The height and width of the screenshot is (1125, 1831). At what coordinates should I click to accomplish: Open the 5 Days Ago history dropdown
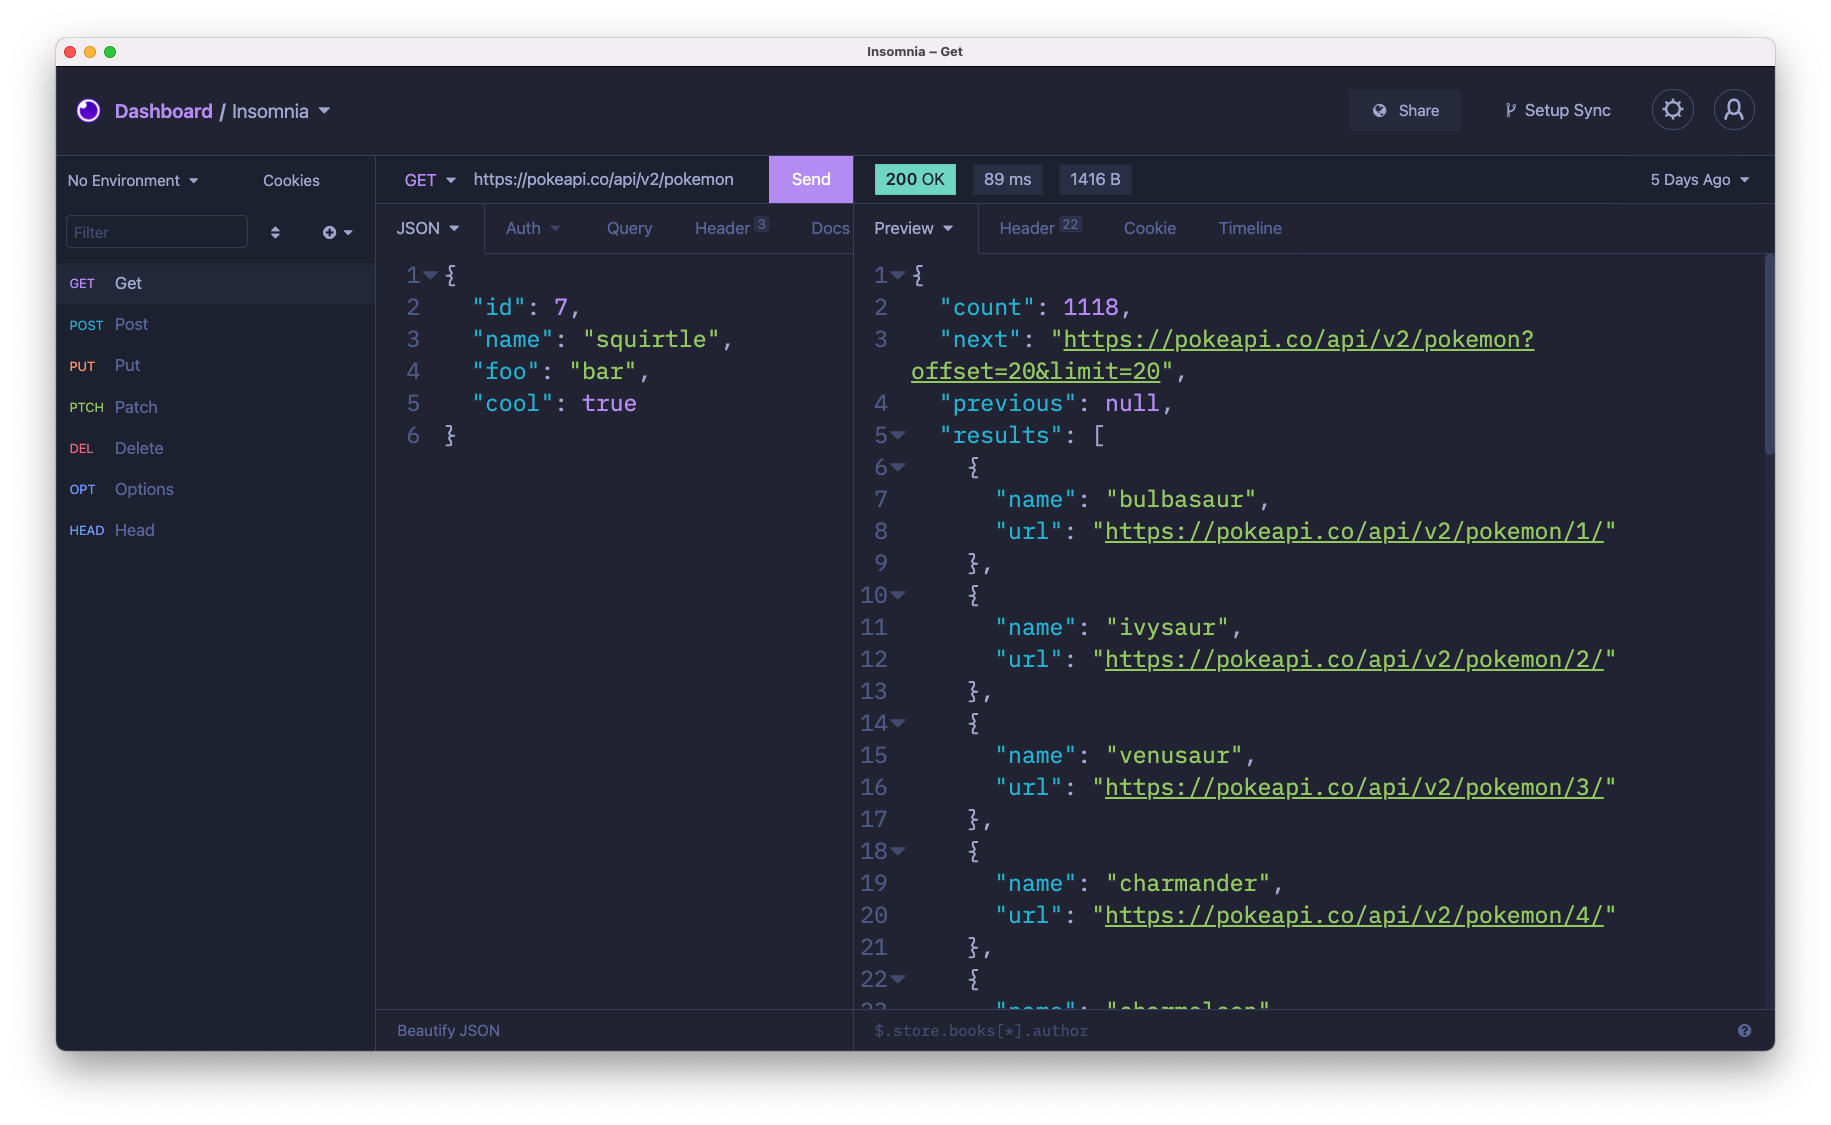(x=1700, y=180)
